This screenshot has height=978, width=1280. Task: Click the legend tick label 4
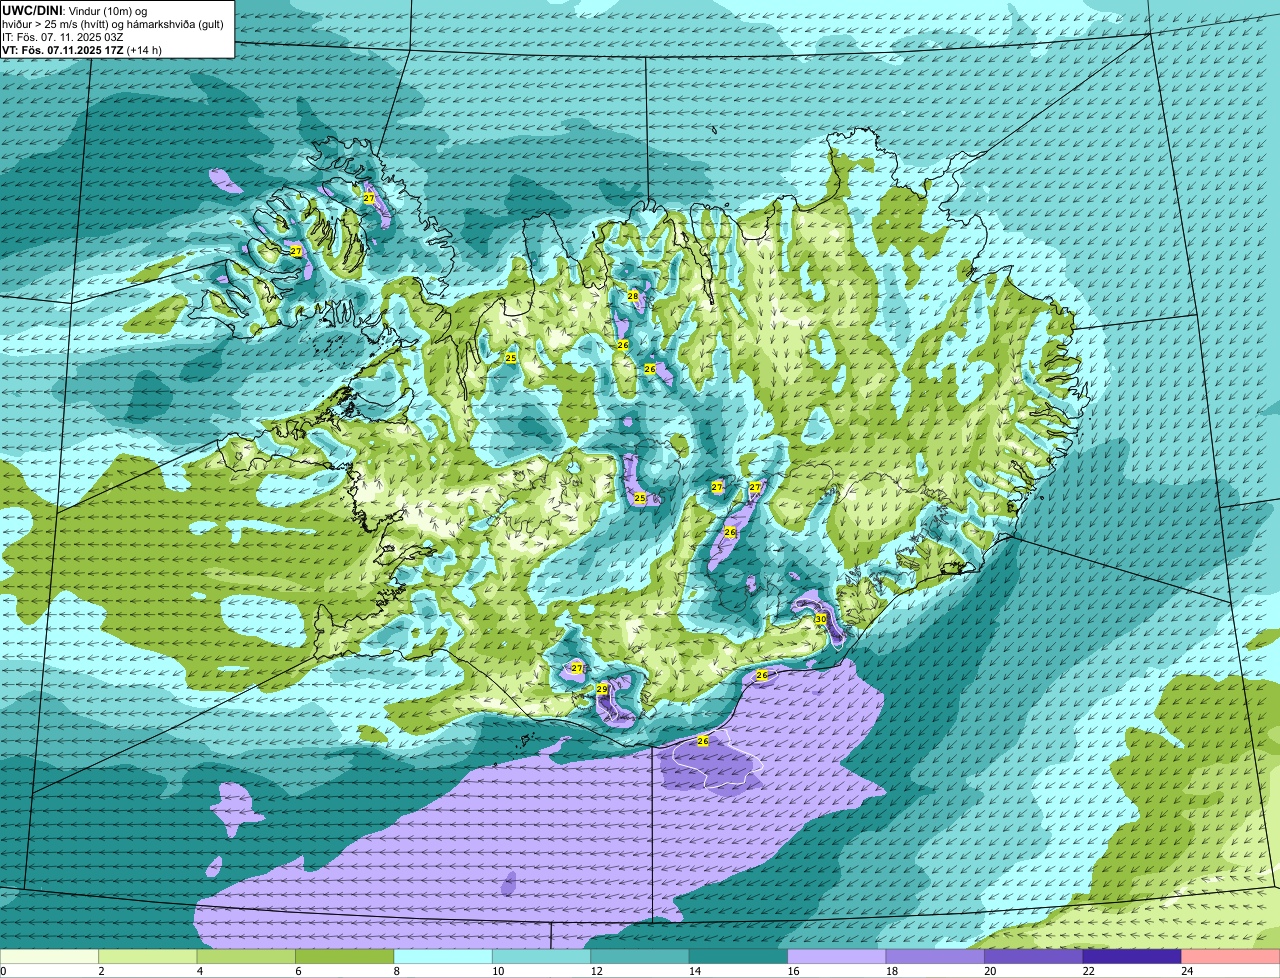coord(199,971)
